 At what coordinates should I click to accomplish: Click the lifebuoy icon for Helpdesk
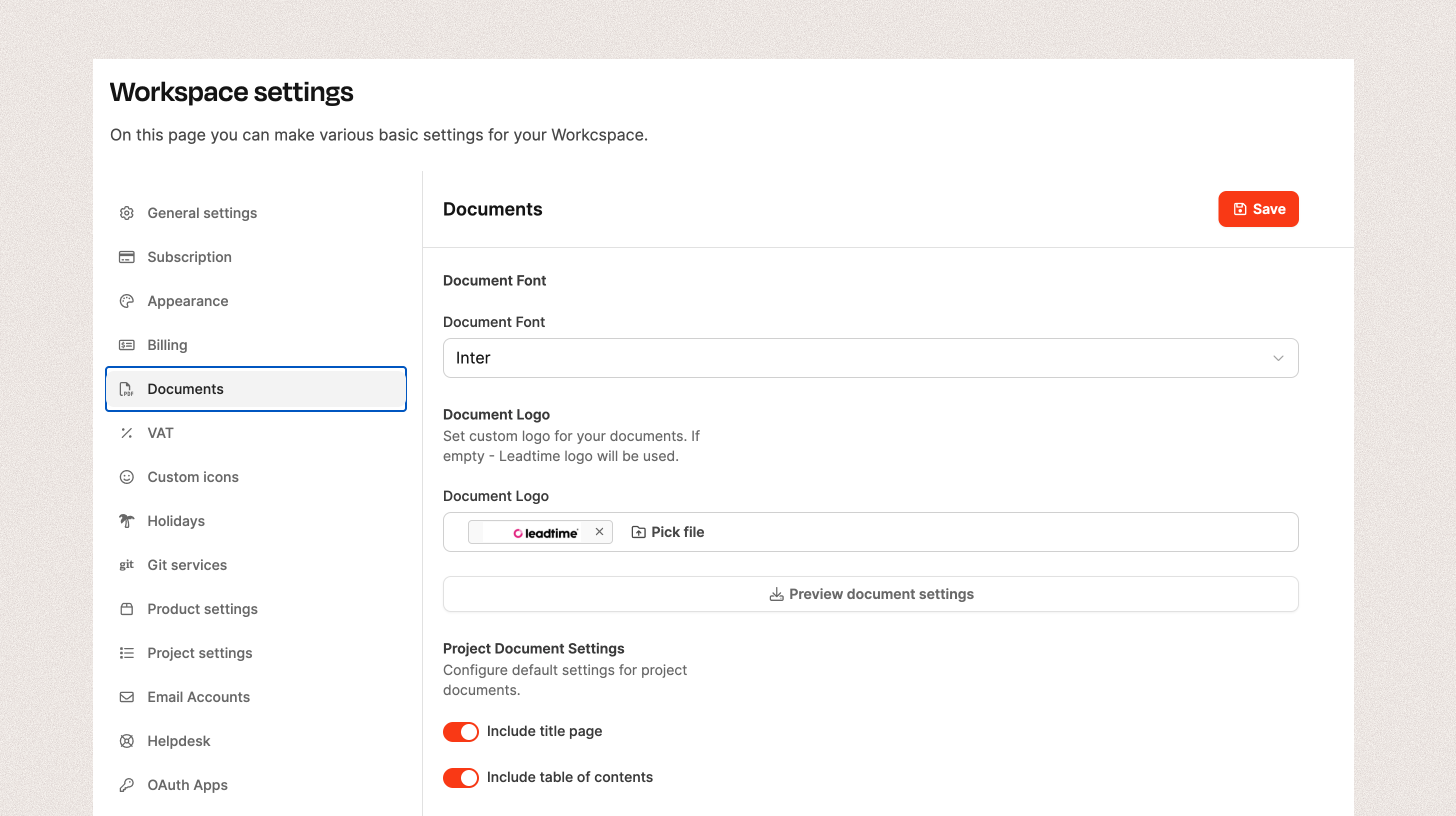[x=127, y=741]
